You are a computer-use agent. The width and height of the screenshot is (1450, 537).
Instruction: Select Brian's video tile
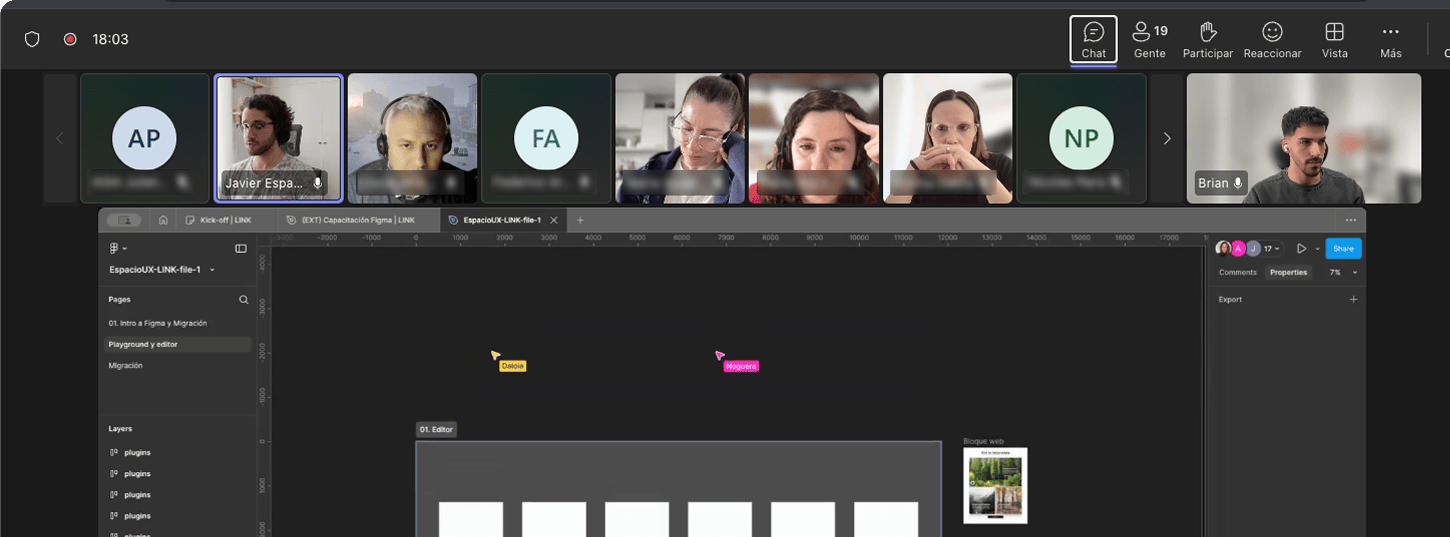pos(1303,138)
